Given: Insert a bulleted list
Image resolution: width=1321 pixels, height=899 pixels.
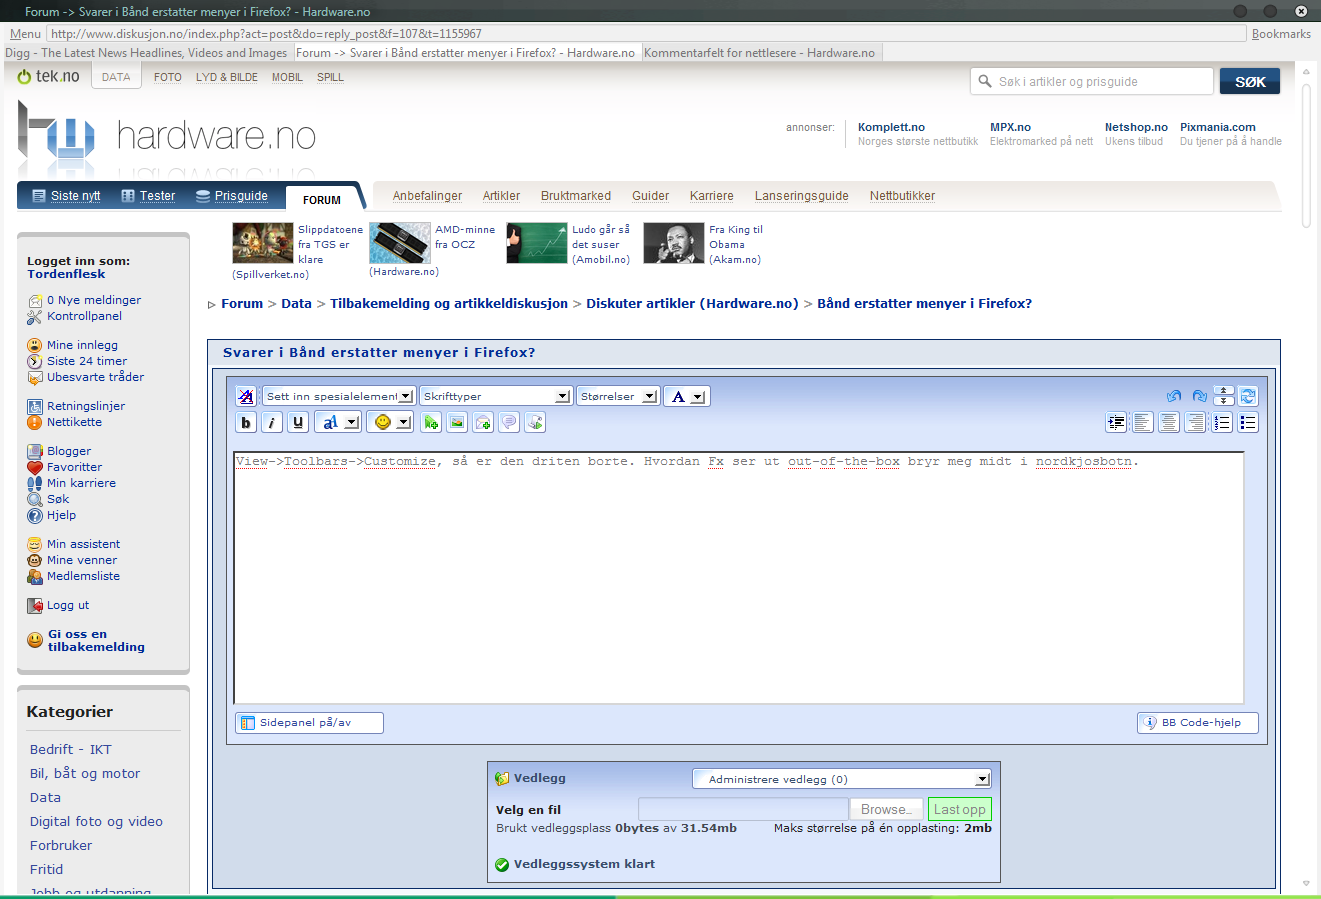Looking at the screenshot, I should pyautogui.click(x=1248, y=422).
